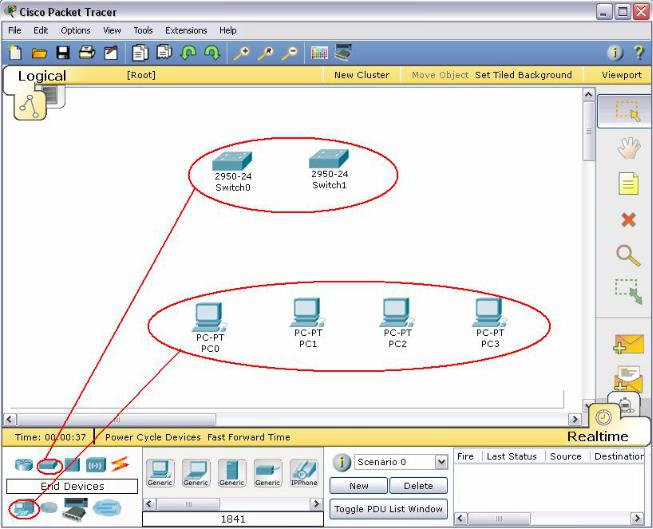
Task: Redo the action with green arrow
Action: click(x=212, y=53)
